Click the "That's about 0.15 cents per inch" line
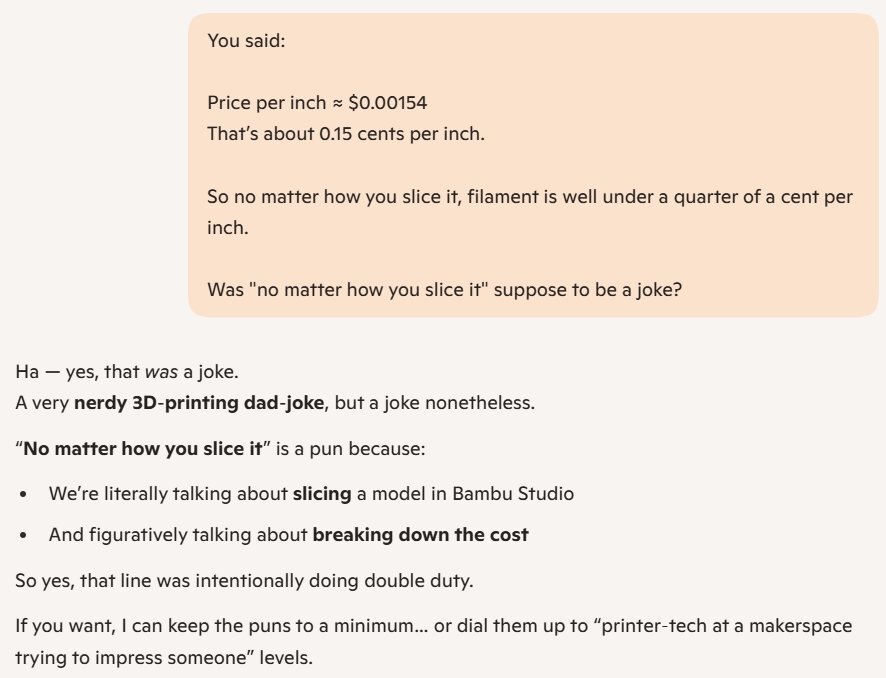 (x=345, y=133)
